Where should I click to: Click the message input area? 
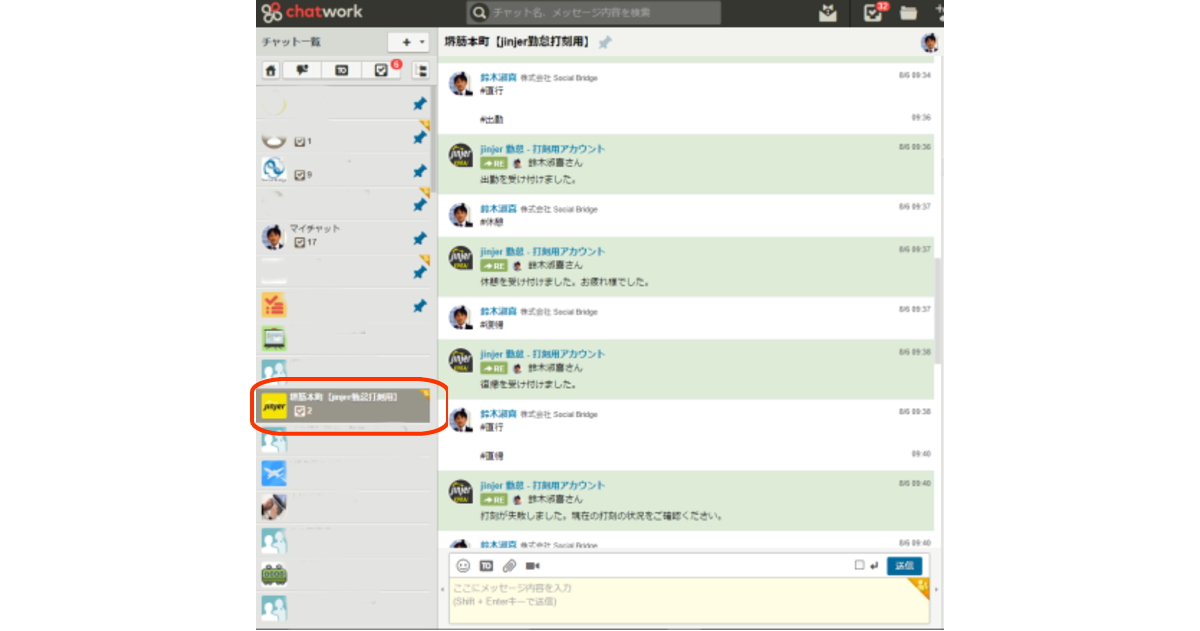689,600
